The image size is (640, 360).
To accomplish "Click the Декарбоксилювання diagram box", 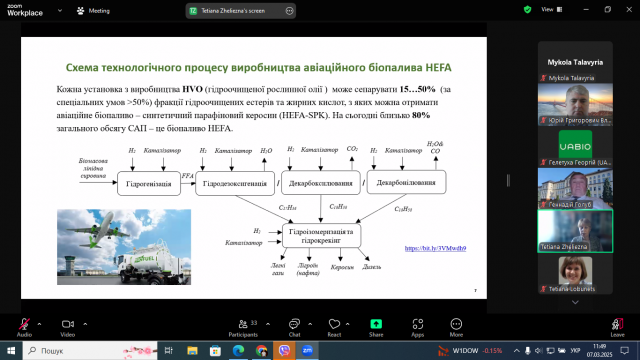I will click(x=321, y=183).
